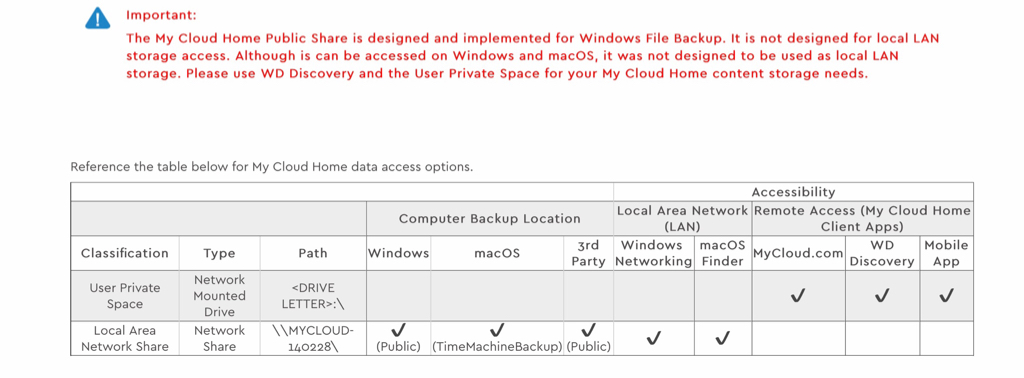Click the 'Type' column header
The width and height of the screenshot is (1024, 378).
[219, 253]
